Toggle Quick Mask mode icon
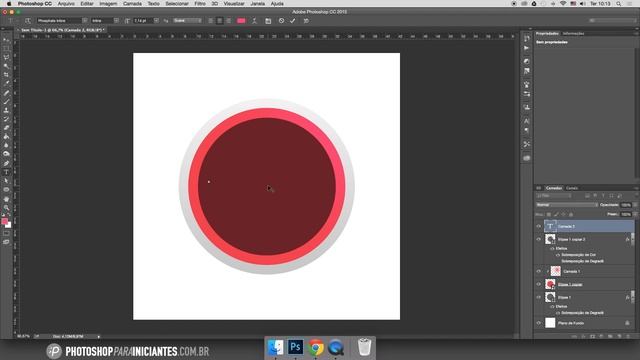 click(6, 233)
